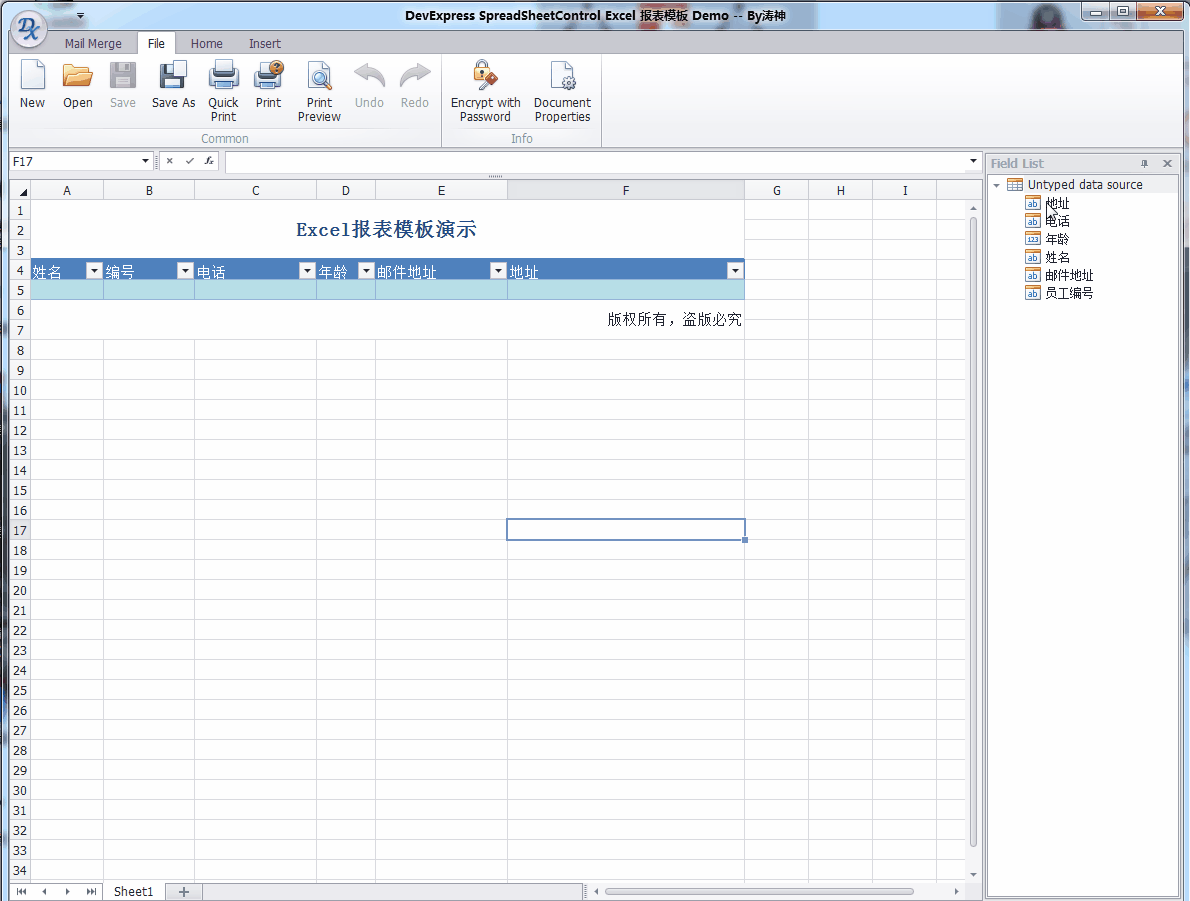
Task: Collapse the Untyped data source tree node
Action: coord(996,184)
